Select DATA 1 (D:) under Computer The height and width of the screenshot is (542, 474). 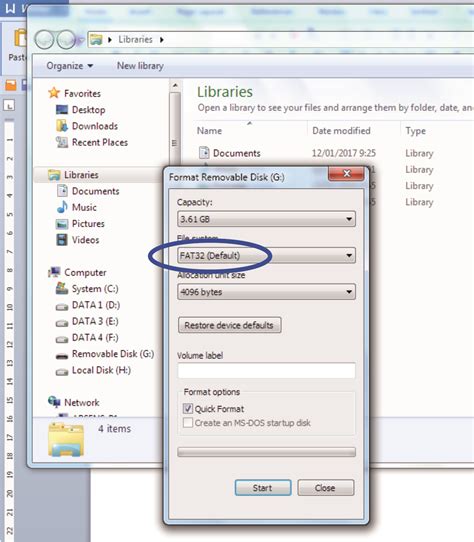tap(96, 305)
